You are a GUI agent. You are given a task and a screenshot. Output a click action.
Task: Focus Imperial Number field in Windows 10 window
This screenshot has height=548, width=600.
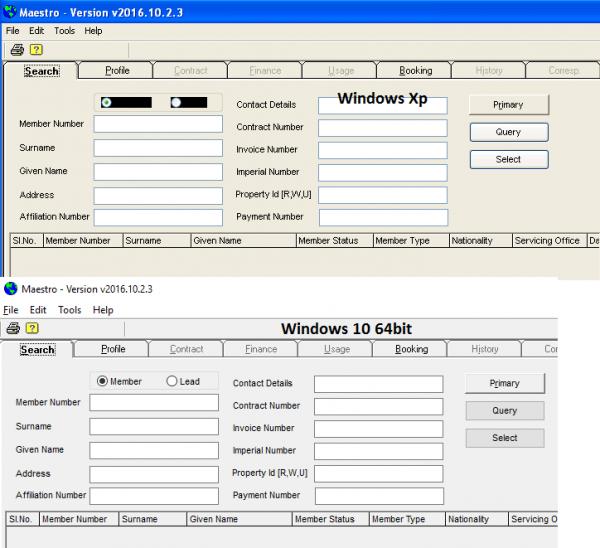(x=379, y=451)
